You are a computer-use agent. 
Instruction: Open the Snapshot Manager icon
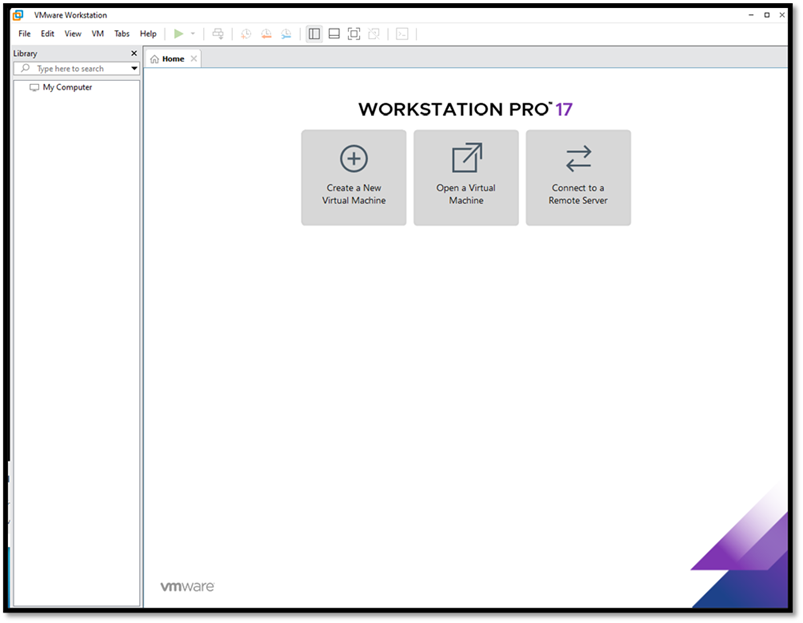(x=286, y=33)
